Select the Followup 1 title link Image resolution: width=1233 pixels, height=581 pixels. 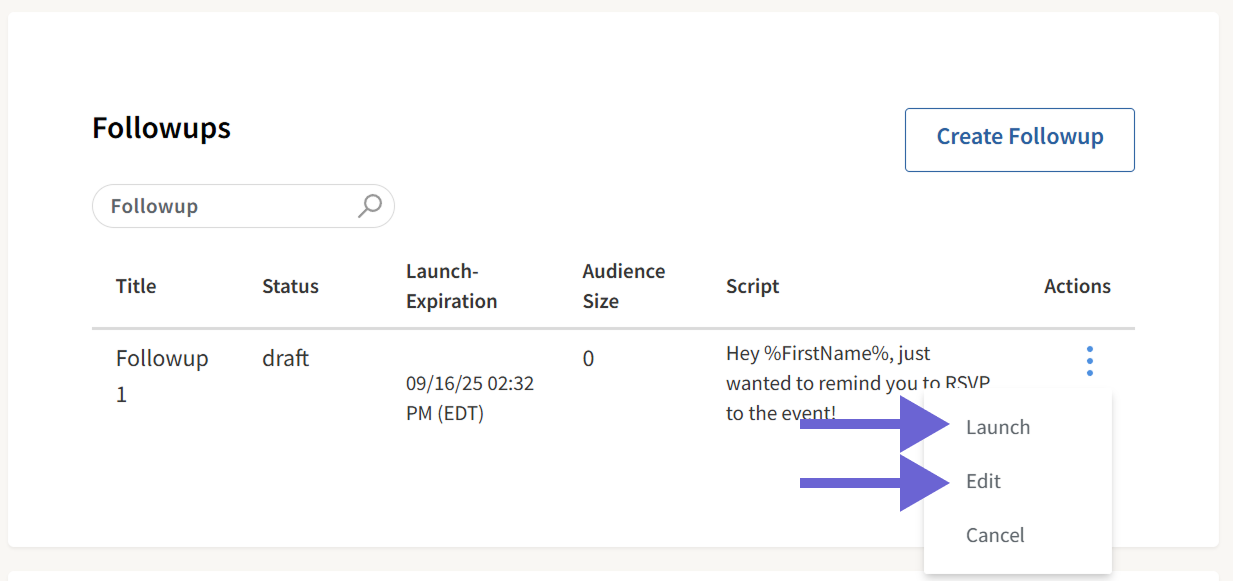(162, 375)
